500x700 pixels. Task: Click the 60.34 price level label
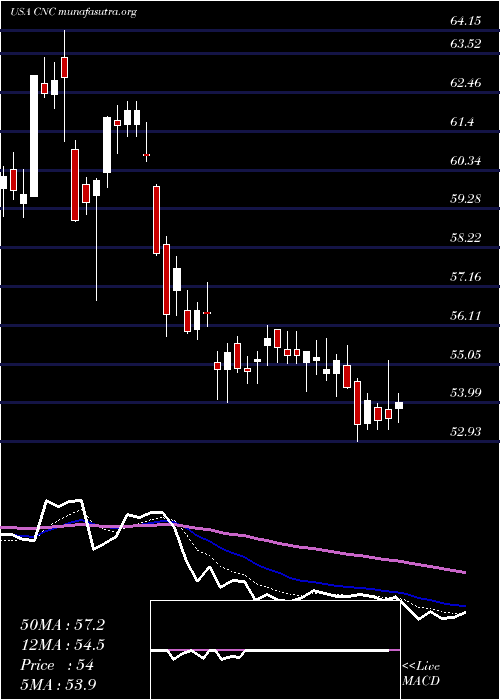coord(466,160)
